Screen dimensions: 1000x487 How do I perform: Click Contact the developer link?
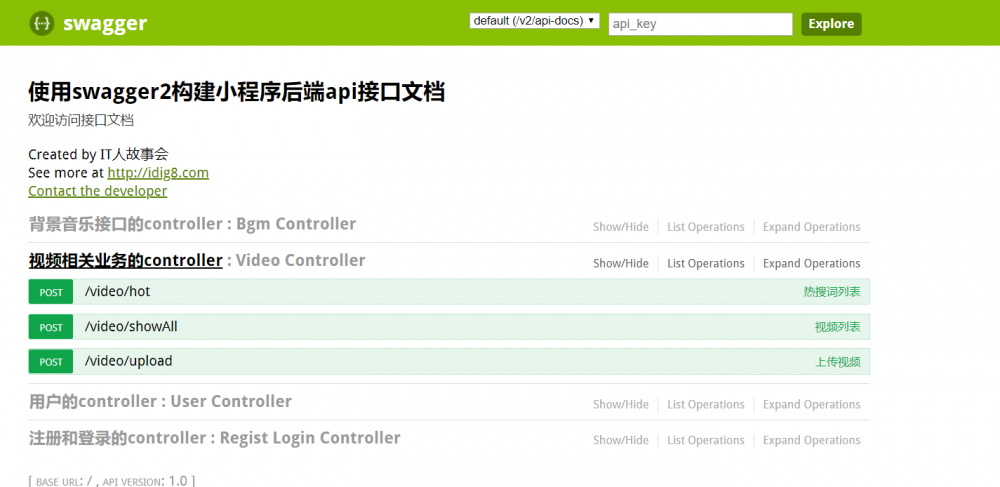click(x=98, y=191)
